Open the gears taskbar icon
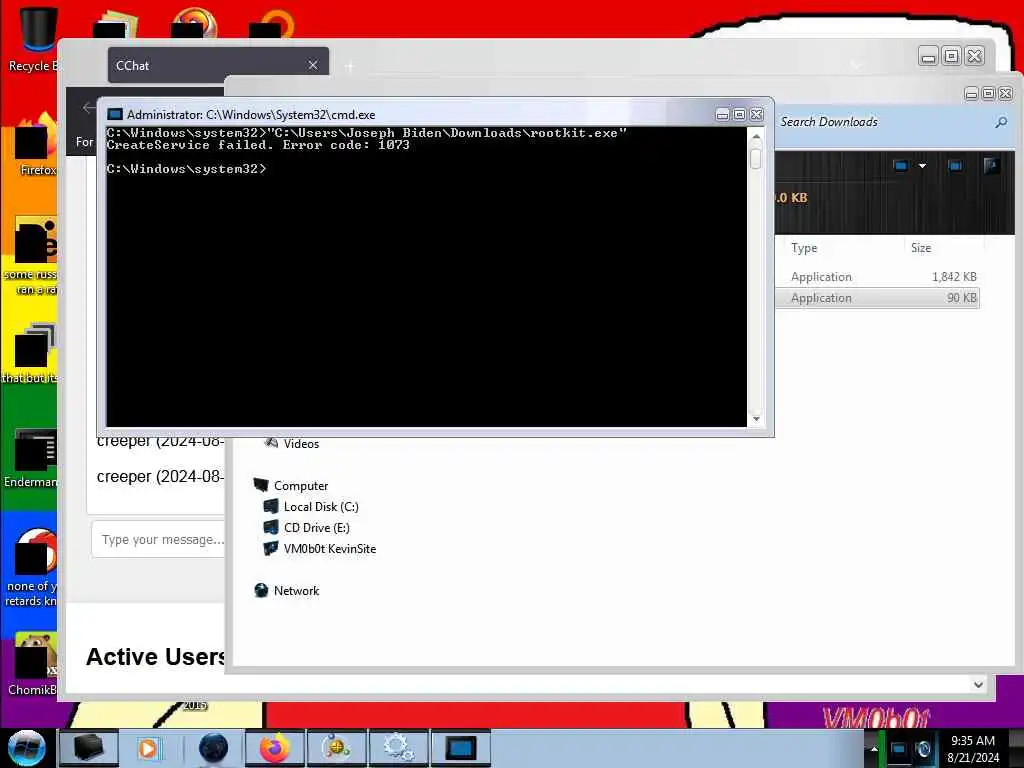 [x=398, y=748]
